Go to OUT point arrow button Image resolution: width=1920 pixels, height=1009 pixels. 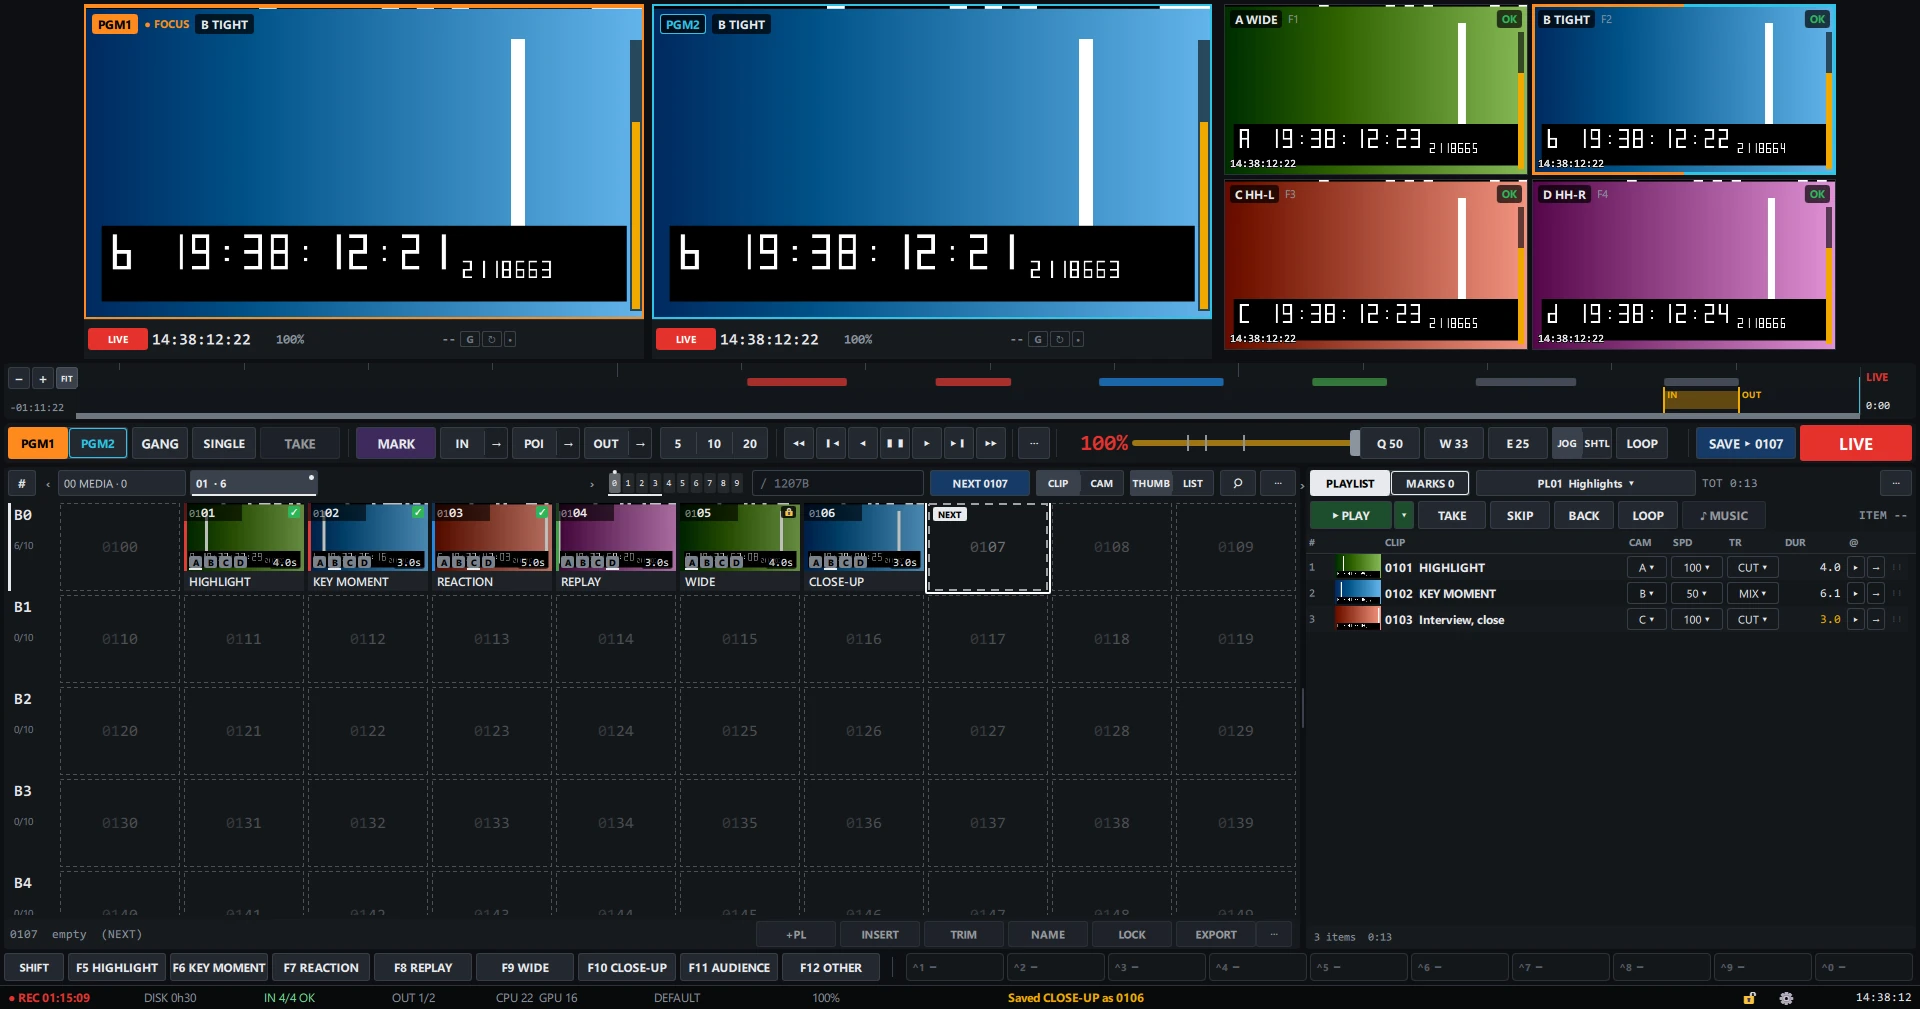(x=640, y=444)
